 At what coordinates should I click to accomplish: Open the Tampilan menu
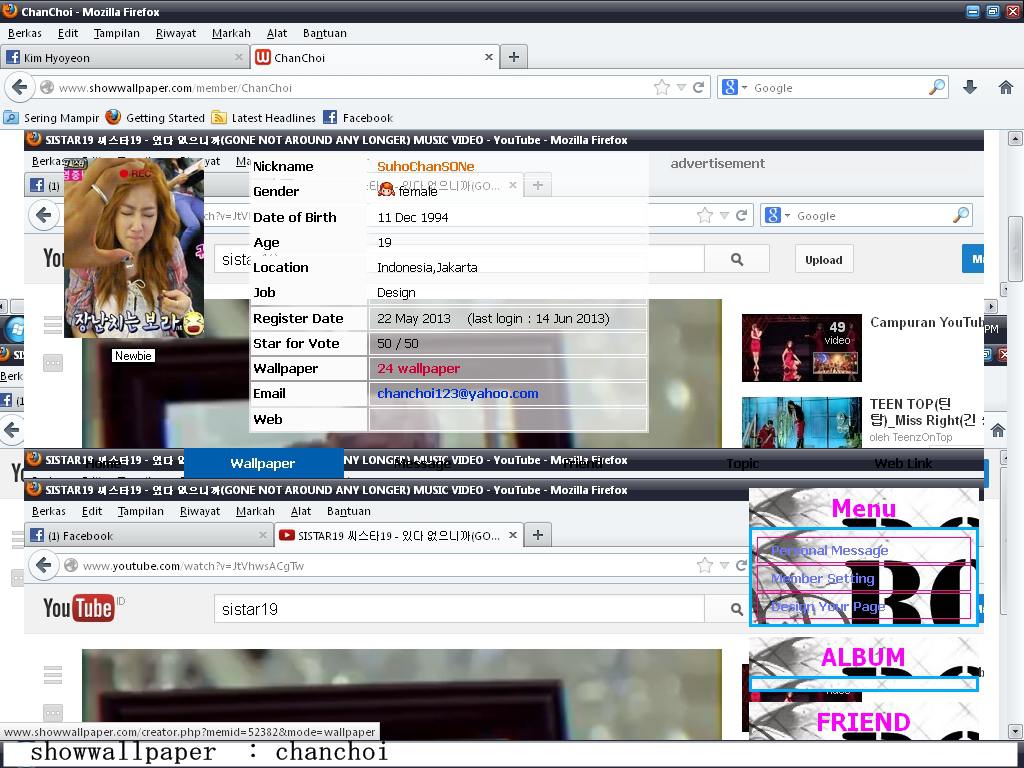117,33
